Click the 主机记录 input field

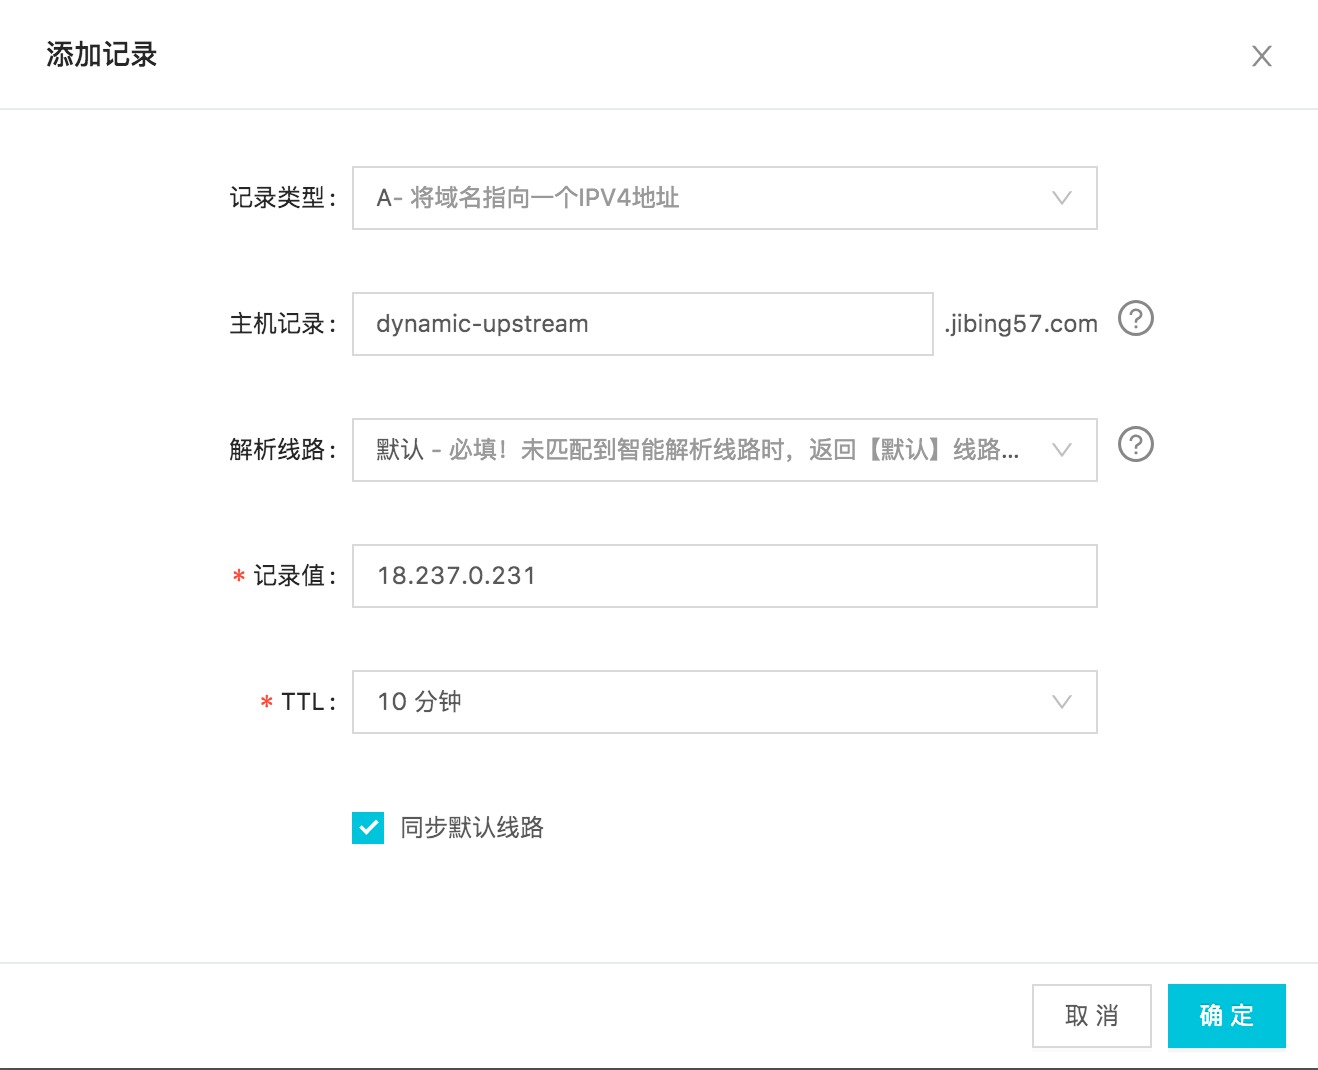643,324
